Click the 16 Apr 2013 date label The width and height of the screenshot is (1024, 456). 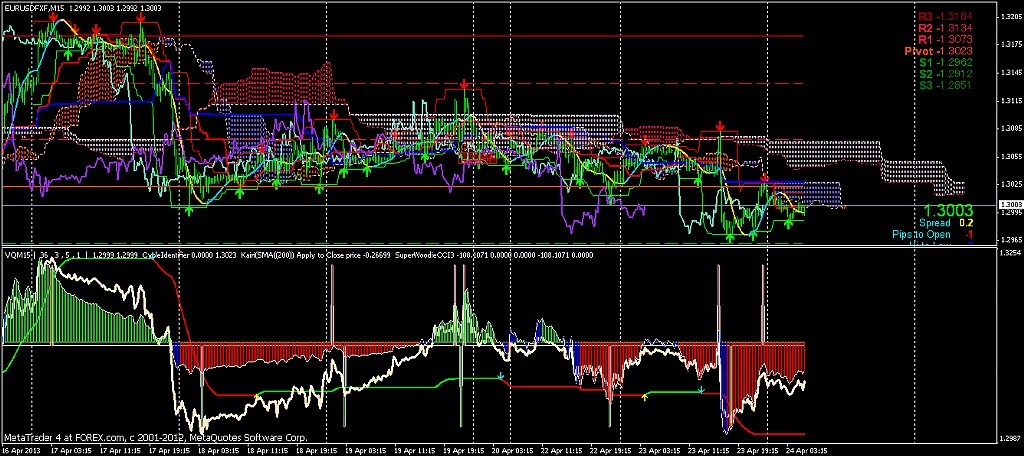(20, 450)
